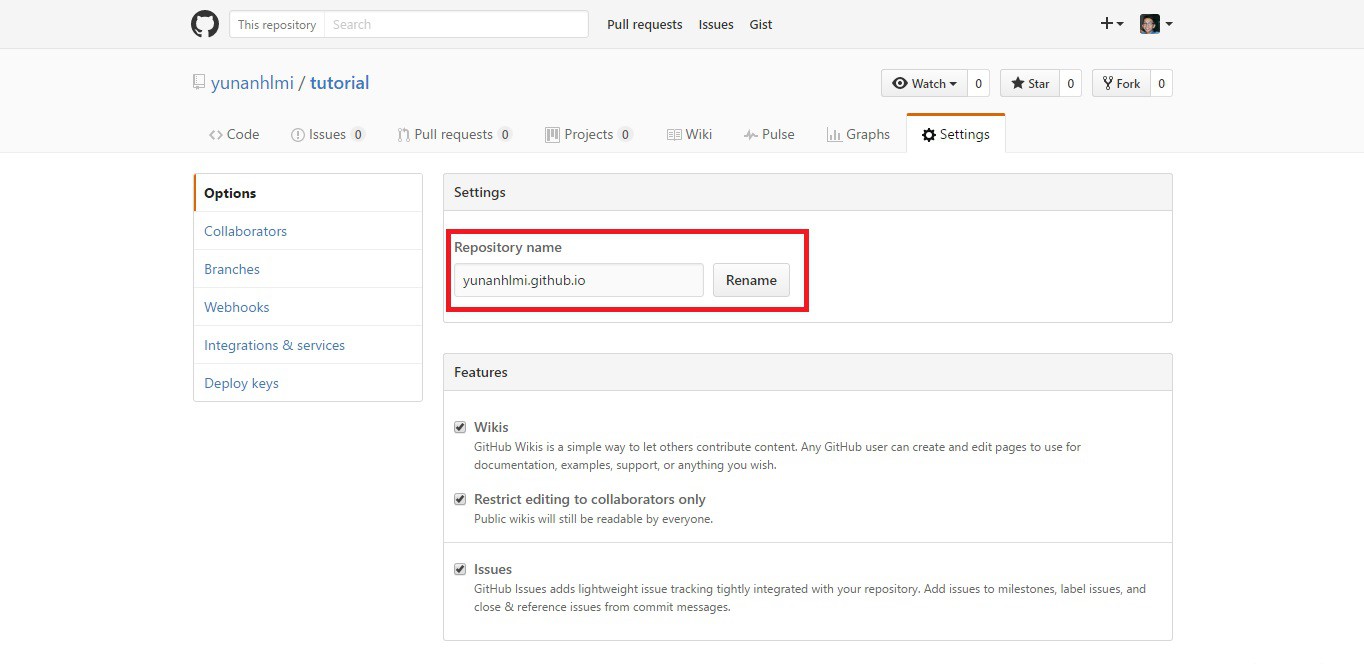Click the exclamation icon on Issues tab
The height and width of the screenshot is (664, 1364).
(x=297, y=135)
